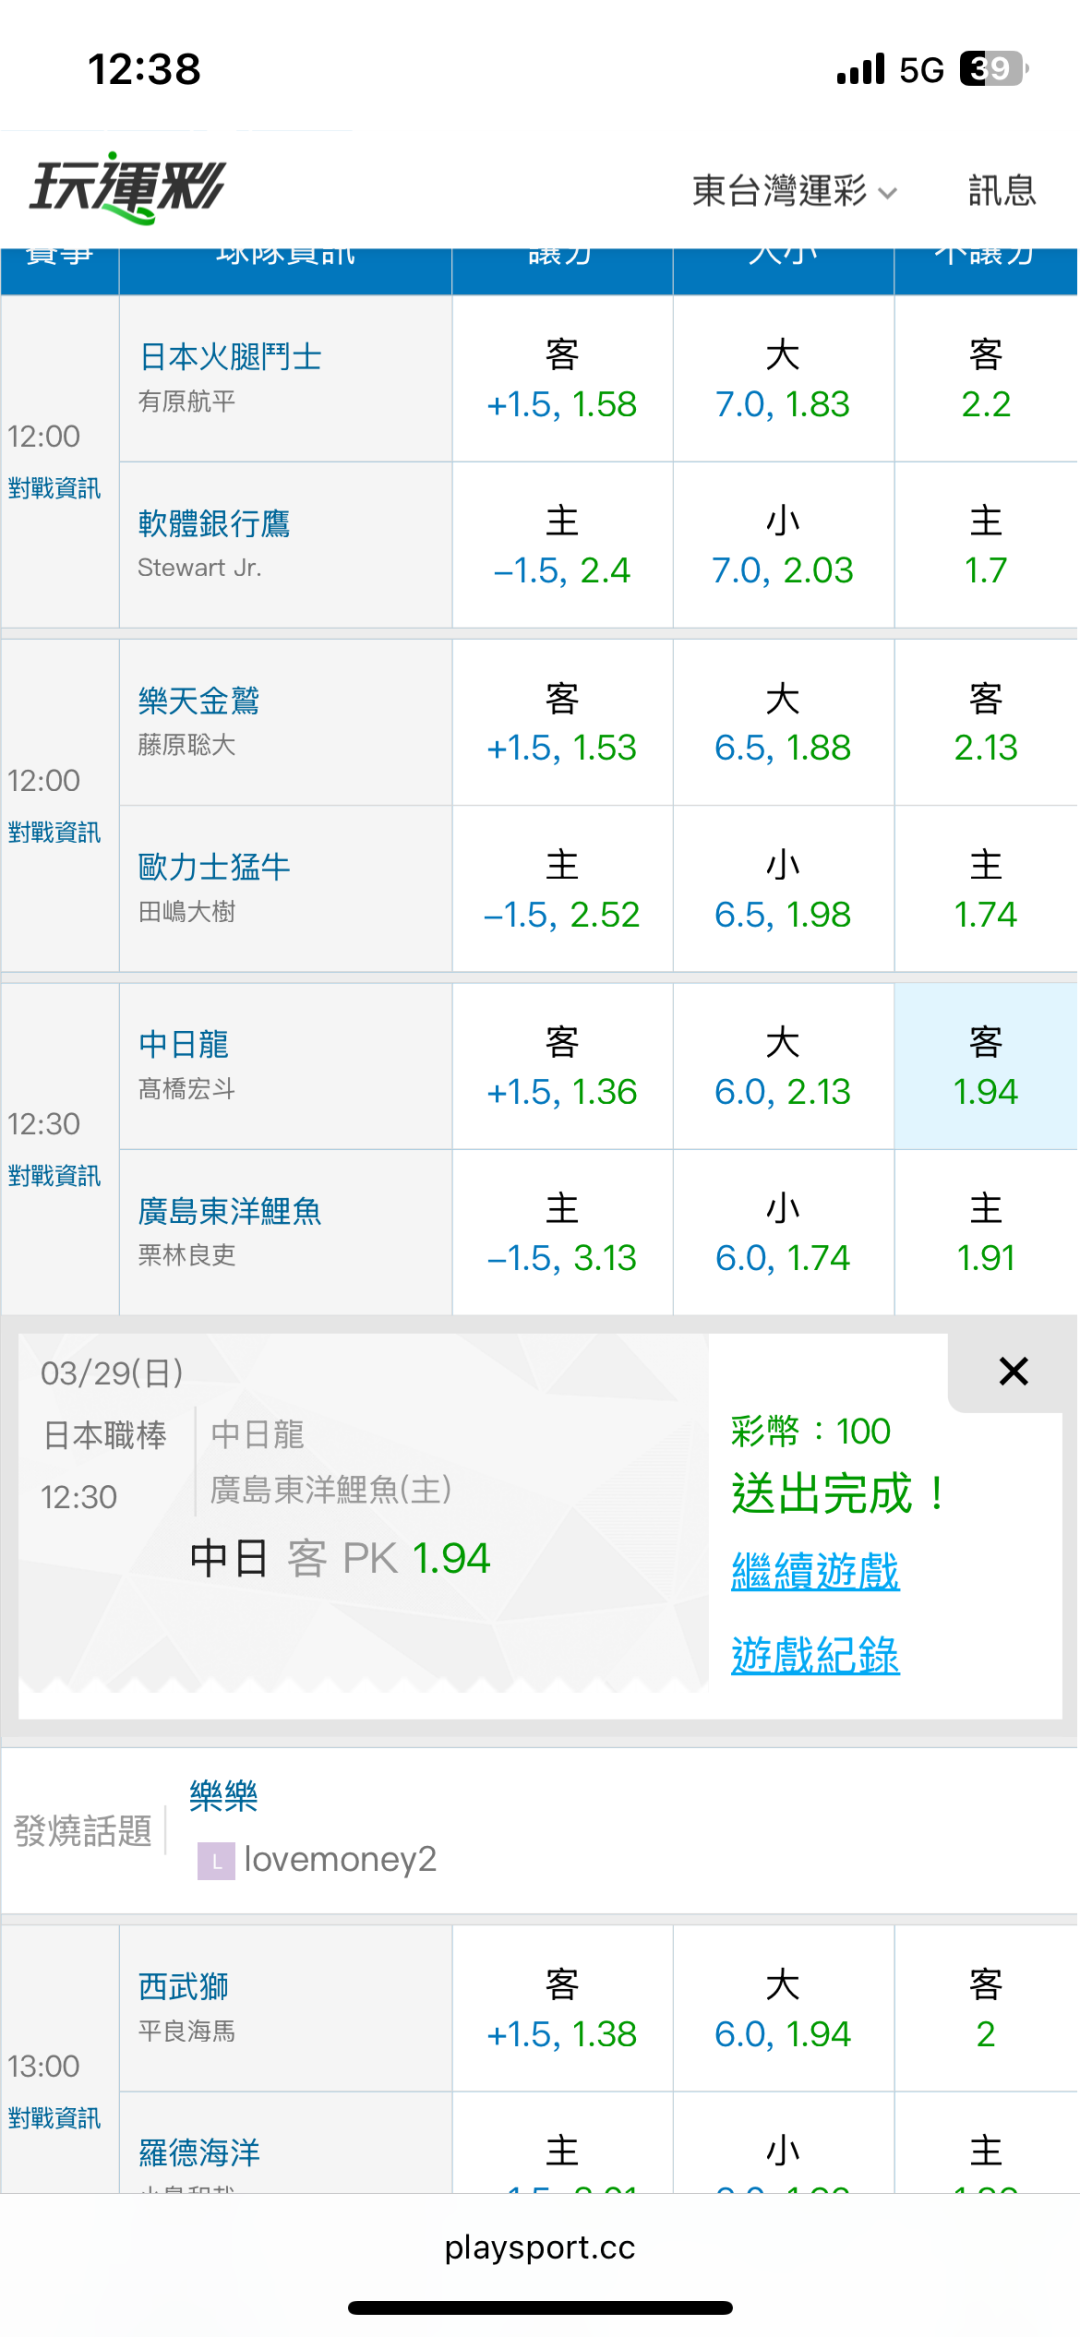Click the 繼續遊戲 link
Image resolution: width=1080 pixels, height=2337 pixels.
(x=815, y=1571)
